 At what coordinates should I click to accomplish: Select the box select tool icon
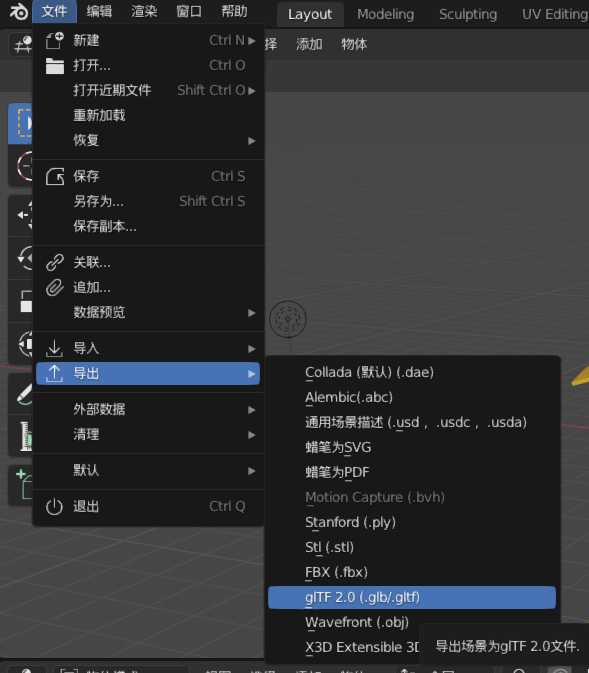tap(21, 123)
